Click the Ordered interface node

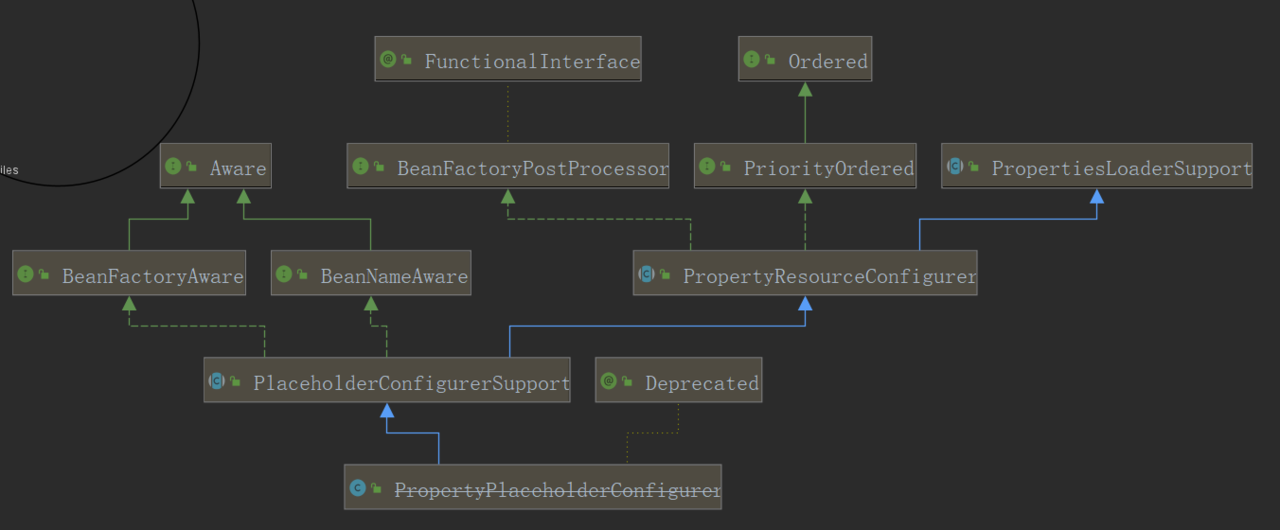coord(805,60)
